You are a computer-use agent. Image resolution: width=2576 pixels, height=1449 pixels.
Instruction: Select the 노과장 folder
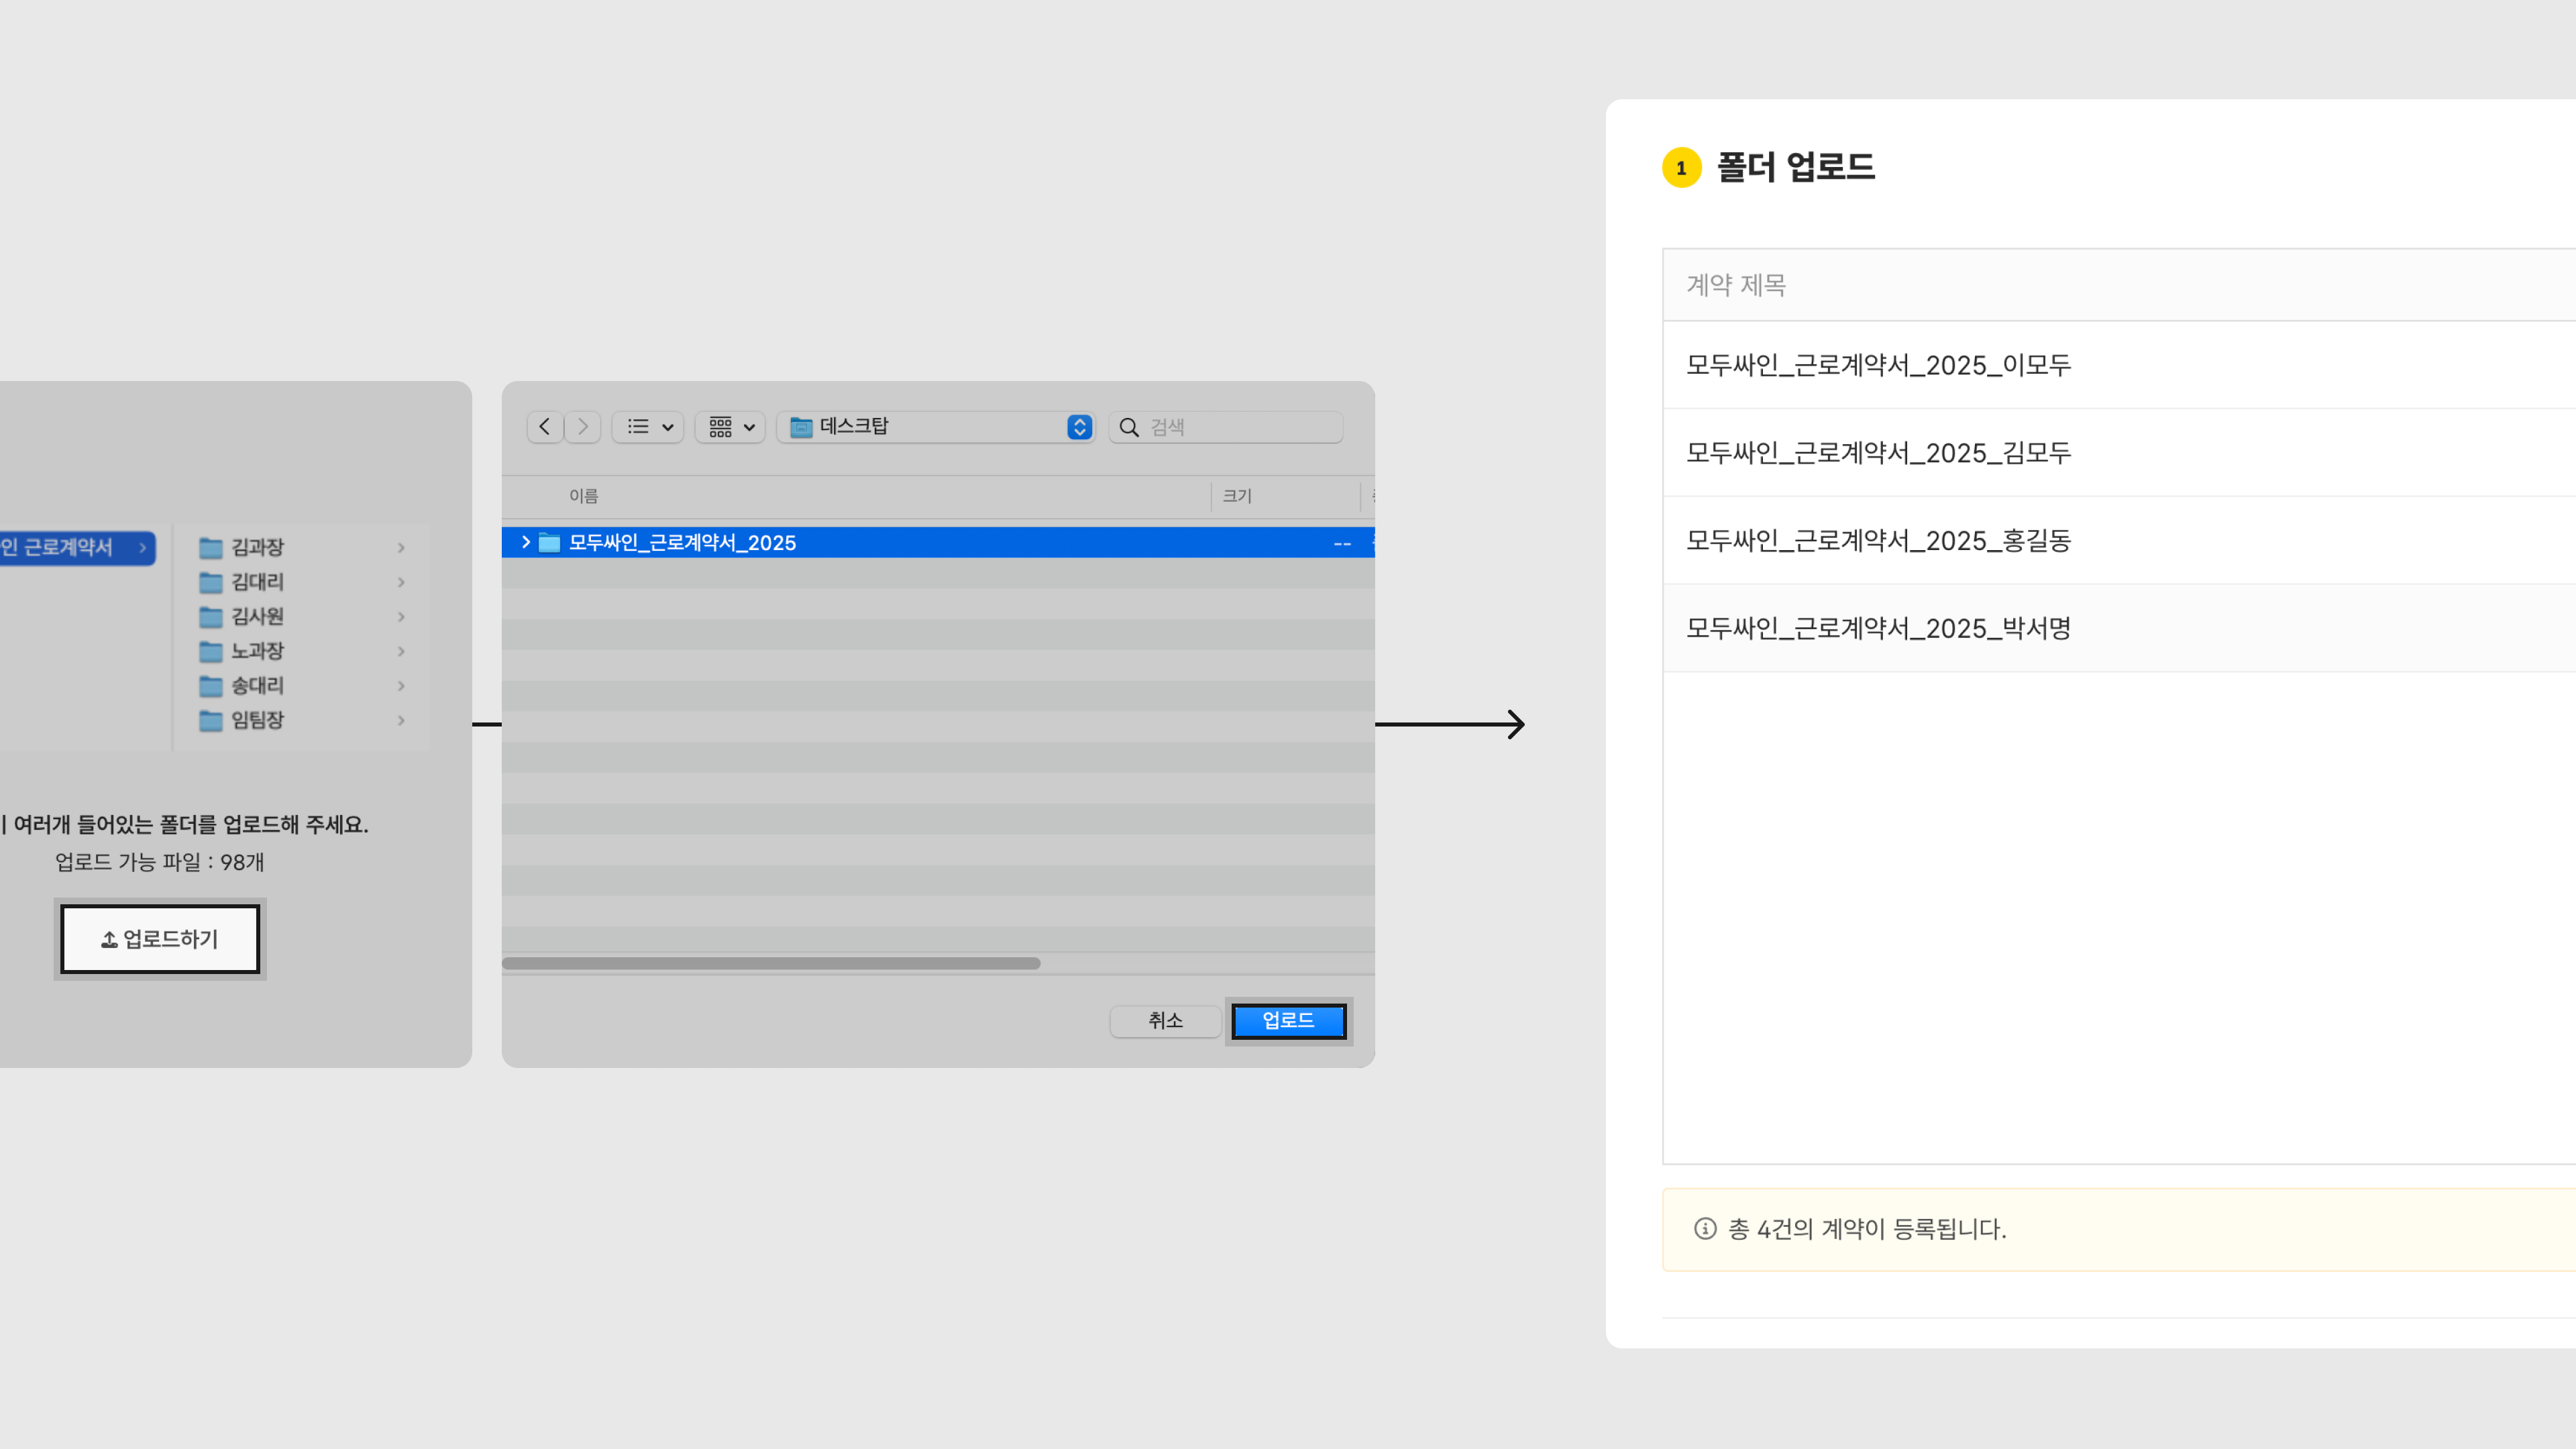[x=257, y=651]
